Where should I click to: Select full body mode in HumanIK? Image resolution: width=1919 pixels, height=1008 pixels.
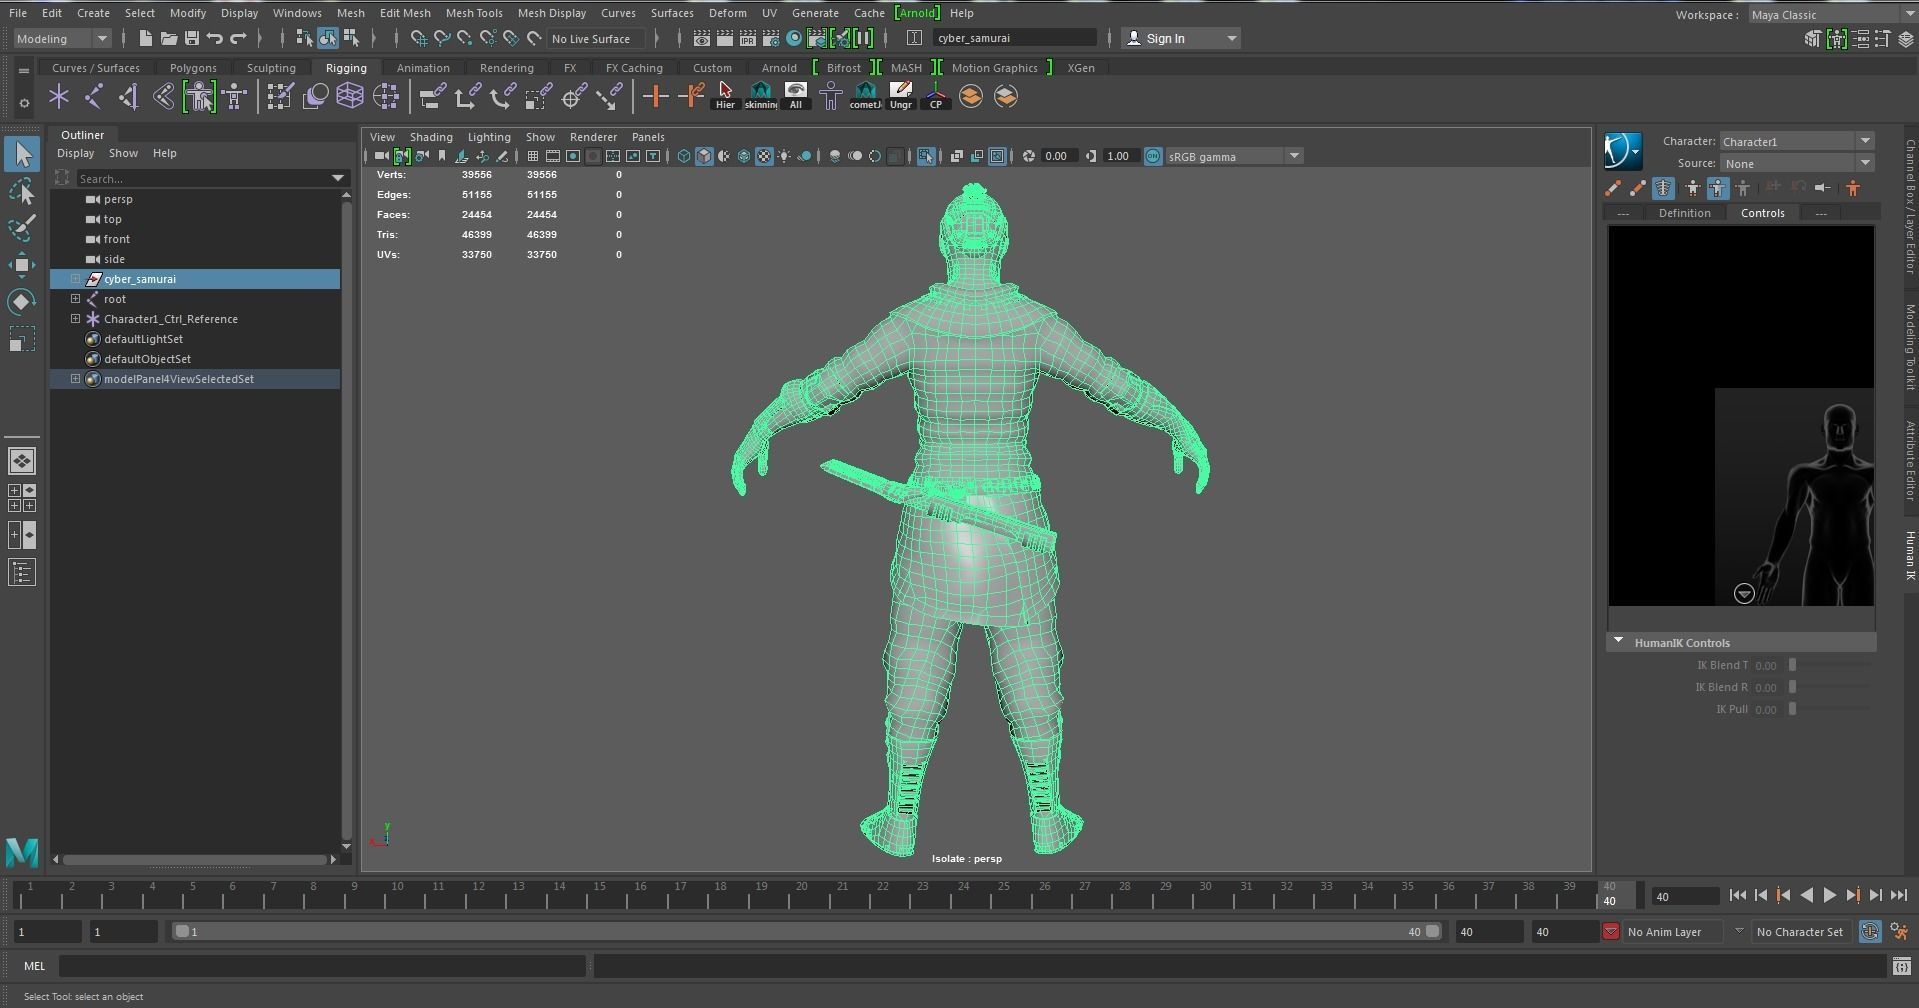coord(1692,188)
